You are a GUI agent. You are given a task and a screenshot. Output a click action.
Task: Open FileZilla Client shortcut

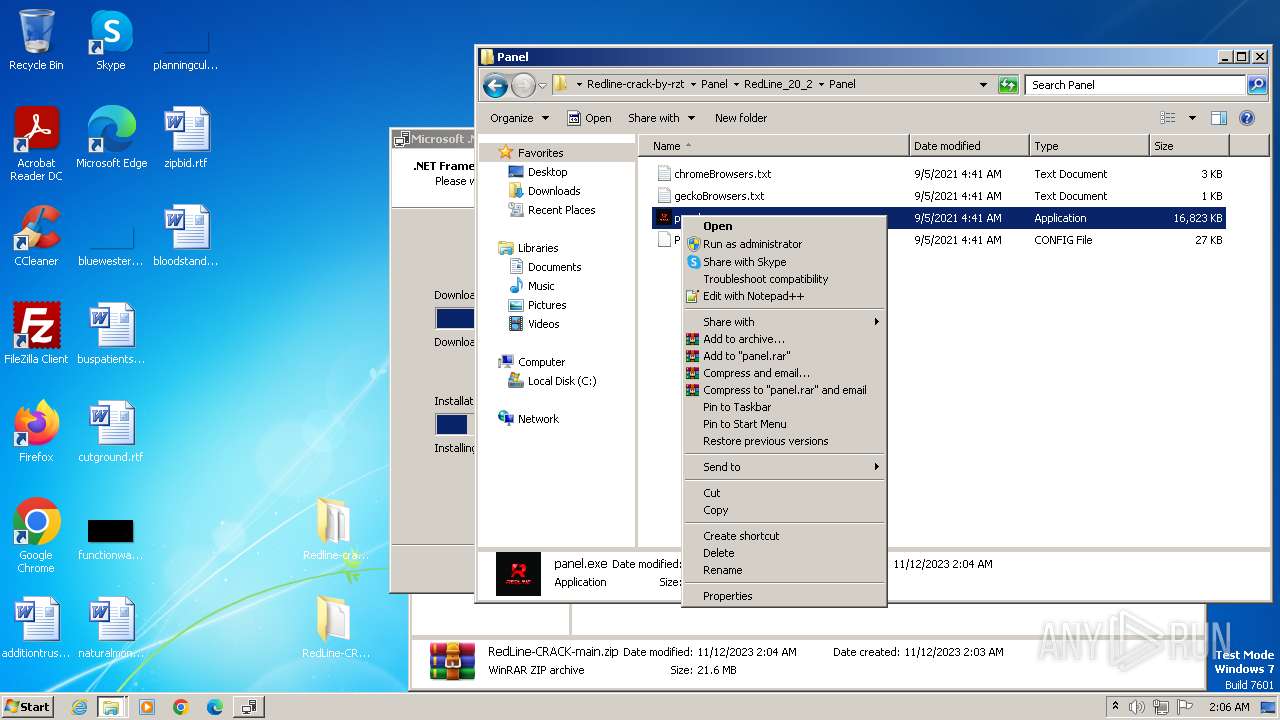click(x=36, y=334)
